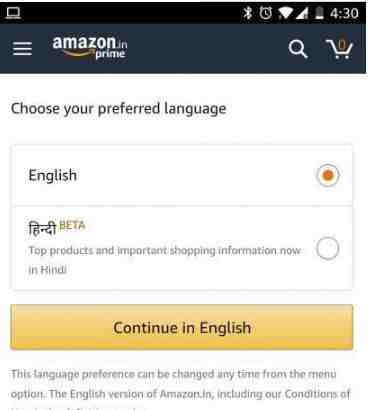The image size is (369, 410).
Task: Tap the Choose your preferred language heading
Action: pyautogui.click(x=119, y=109)
